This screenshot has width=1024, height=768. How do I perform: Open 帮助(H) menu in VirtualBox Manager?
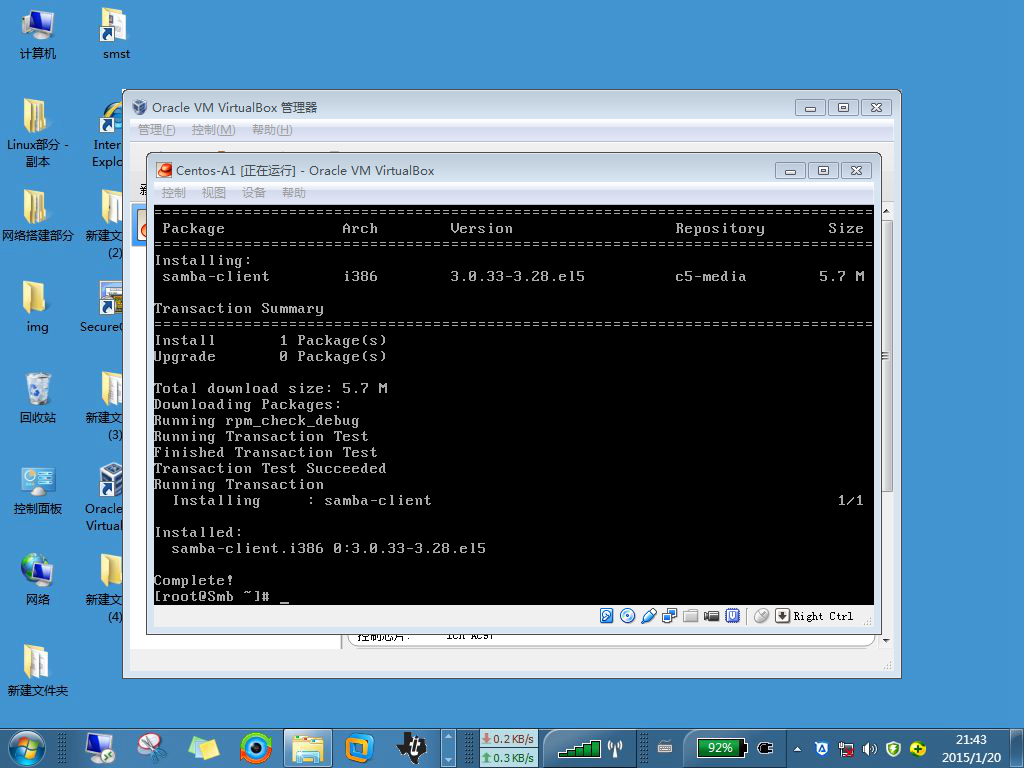click(272, 130)
